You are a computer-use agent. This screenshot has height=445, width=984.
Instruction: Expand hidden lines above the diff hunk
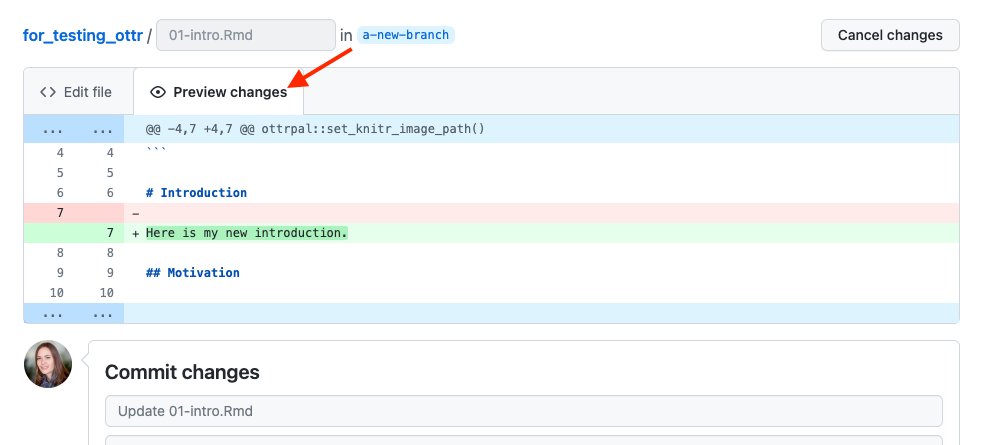pyautogui.click(x=73, y=129)
